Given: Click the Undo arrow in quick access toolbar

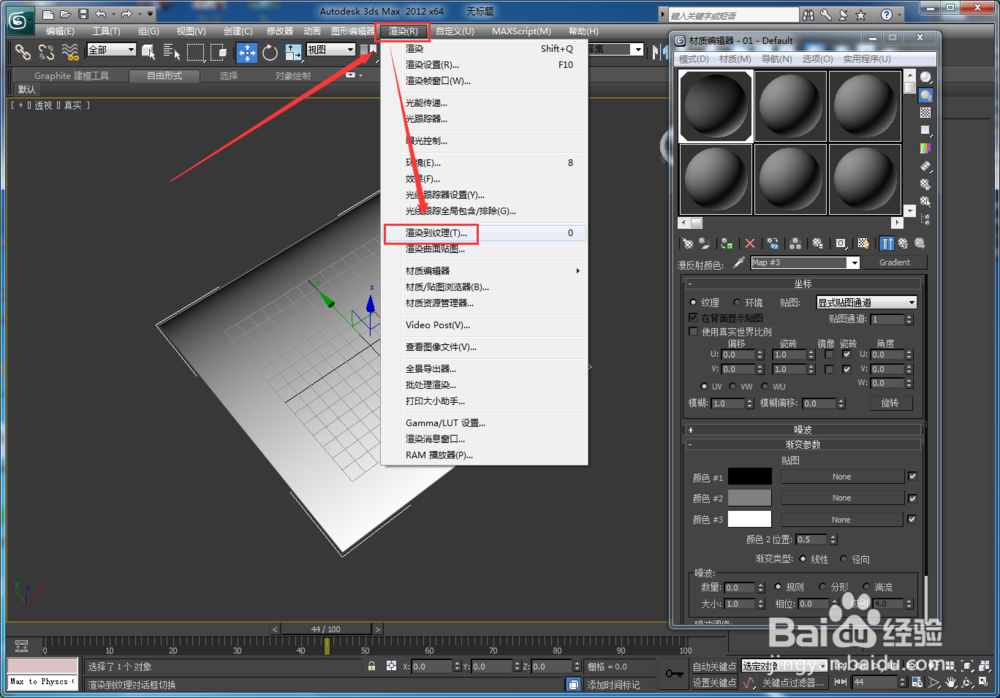Looking at the screenshot, I should [x=101, y=13].
